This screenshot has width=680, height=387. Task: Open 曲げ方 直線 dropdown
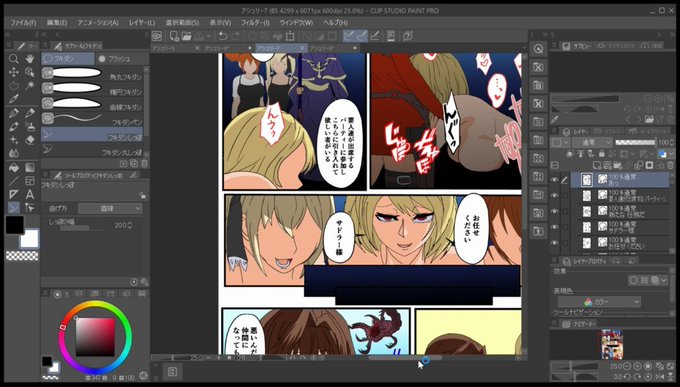[x=110, y=208]
